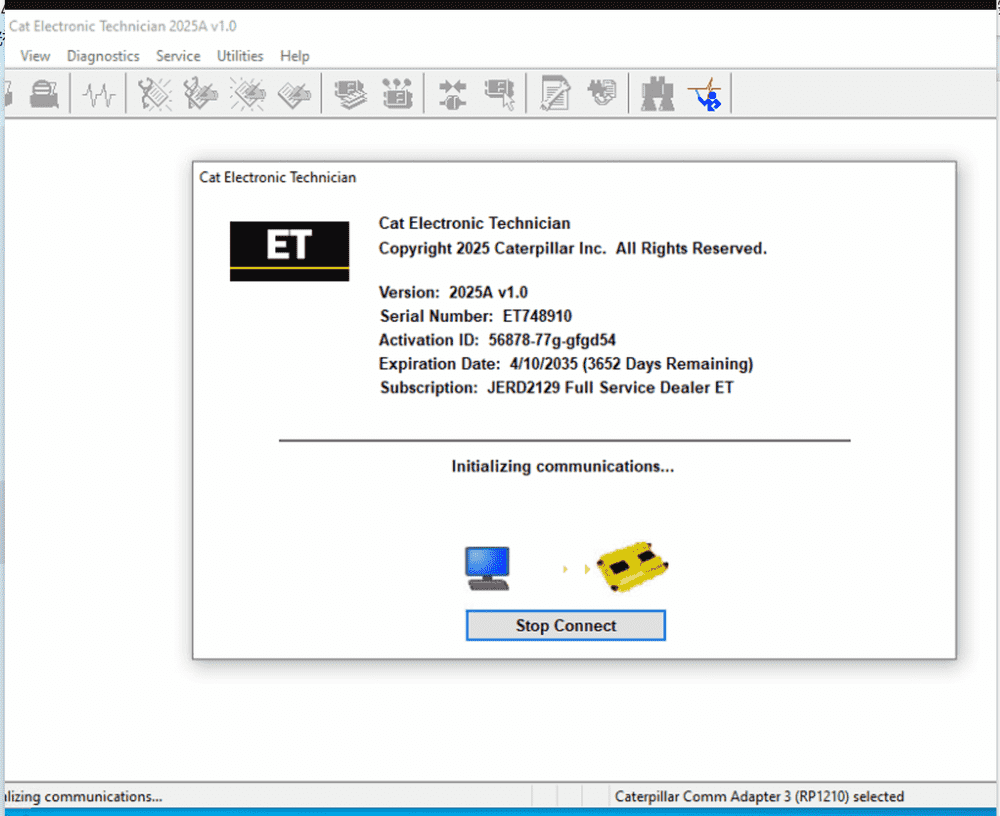Open Logged Event Codes toolbar icon
Screen dimensions: 1000x816
point(293,95)
